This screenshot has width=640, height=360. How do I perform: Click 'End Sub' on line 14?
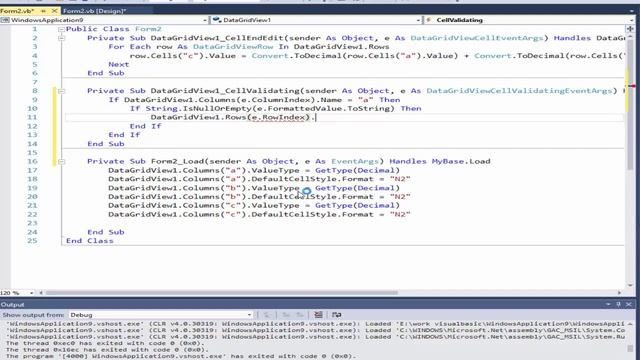(x=106, y=144)
